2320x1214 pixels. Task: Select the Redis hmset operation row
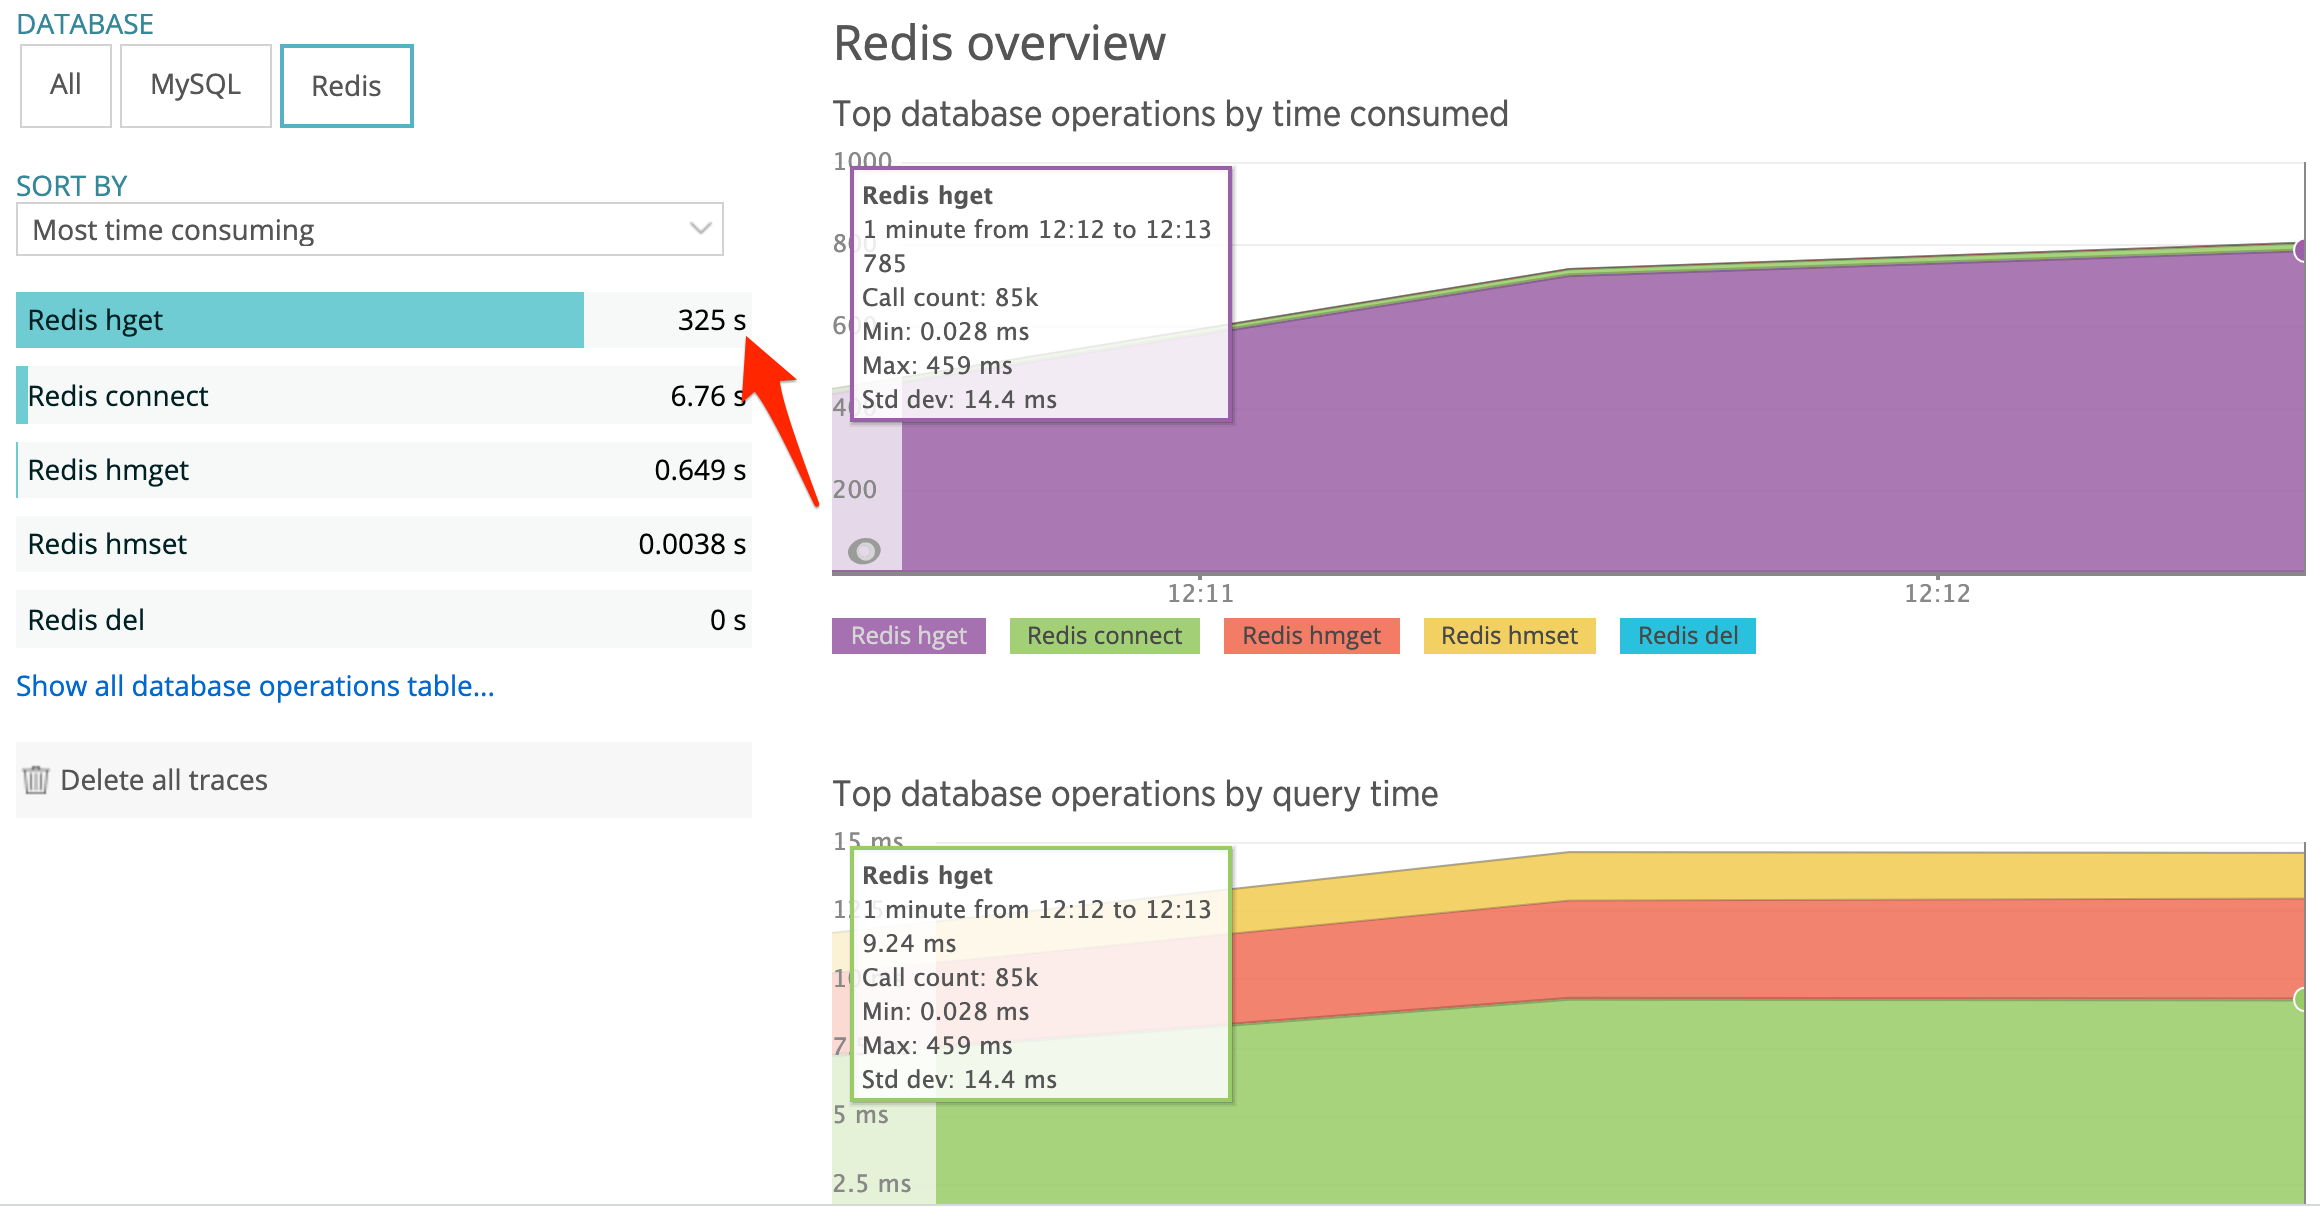tap(384, 544)
